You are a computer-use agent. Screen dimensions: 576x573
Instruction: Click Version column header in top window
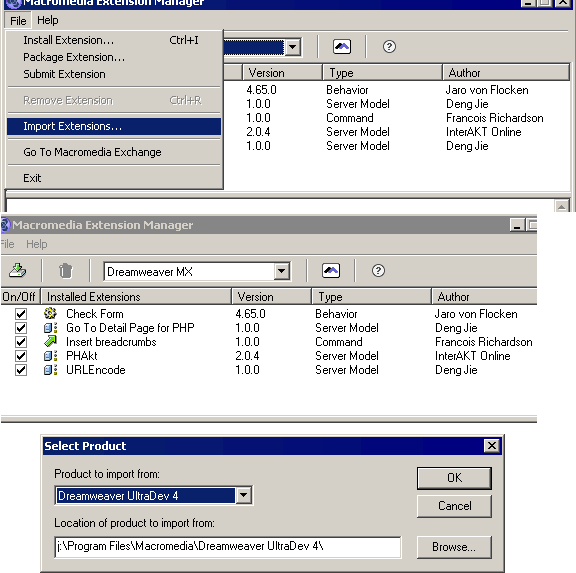pos(282,73)
